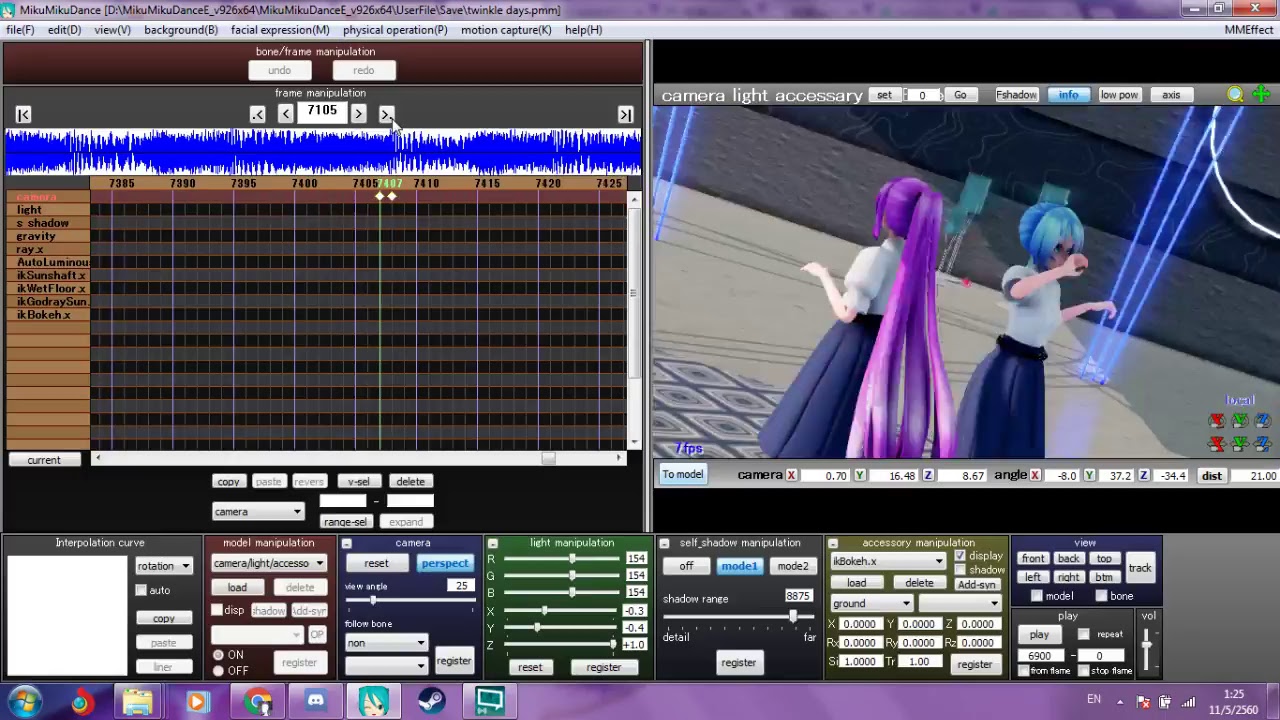Open the background(B) menu
The width and height of the screenshot is (1280, 720).
(181, 30)
